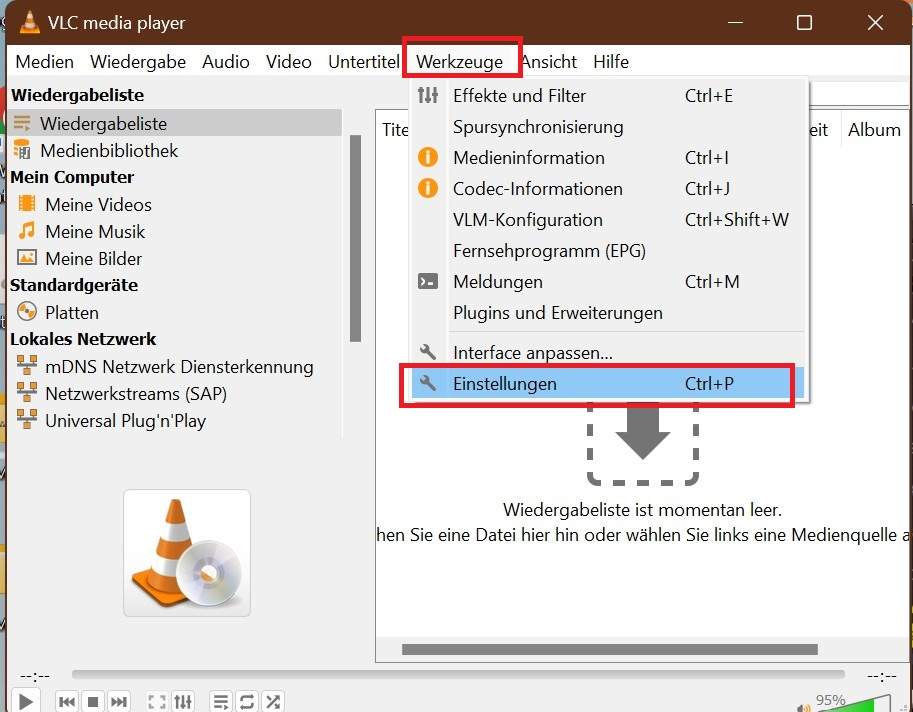
Task: Open the Video menu
Action: point(288,61)
